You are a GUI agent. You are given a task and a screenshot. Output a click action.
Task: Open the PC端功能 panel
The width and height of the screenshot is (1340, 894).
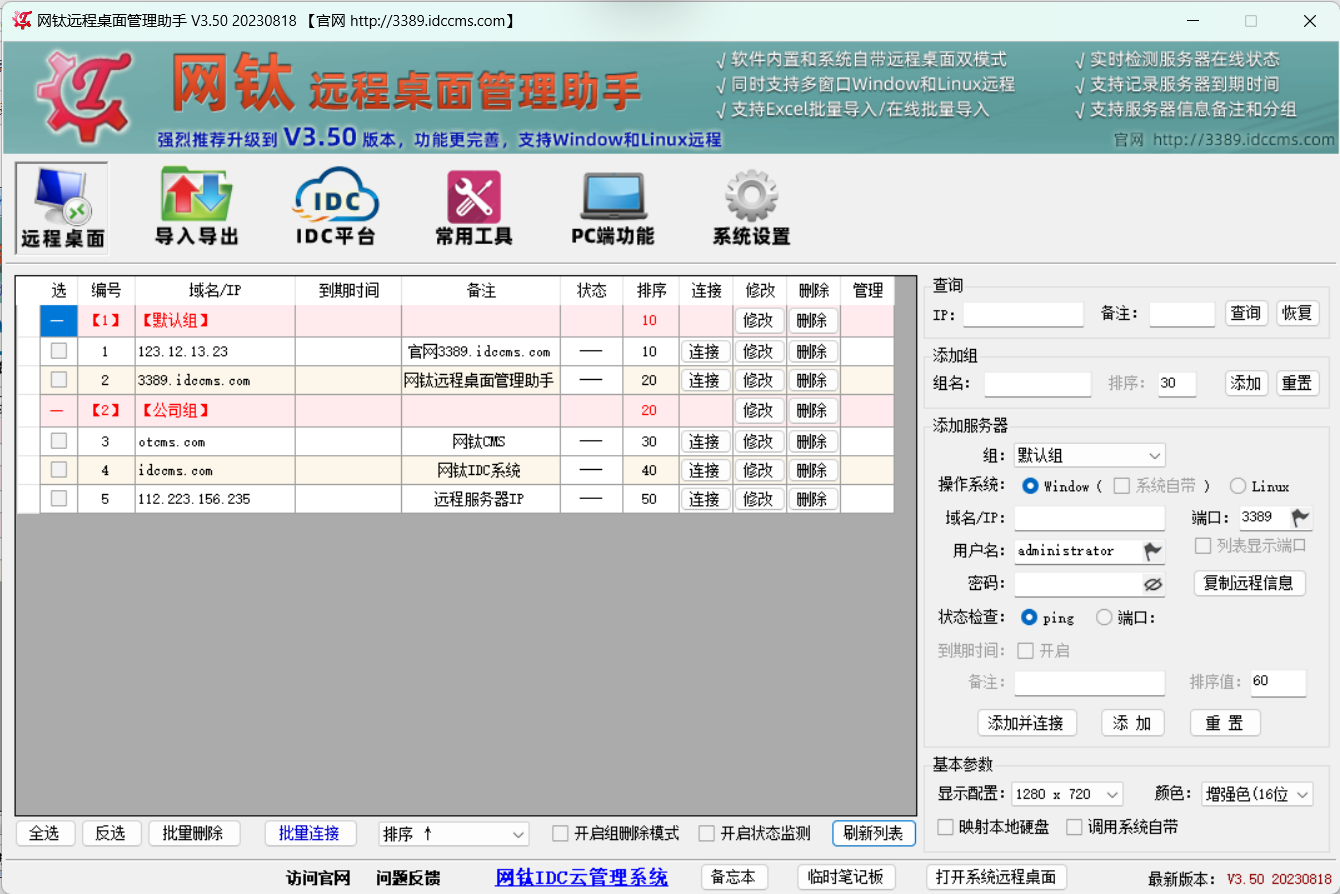point(611,207)
